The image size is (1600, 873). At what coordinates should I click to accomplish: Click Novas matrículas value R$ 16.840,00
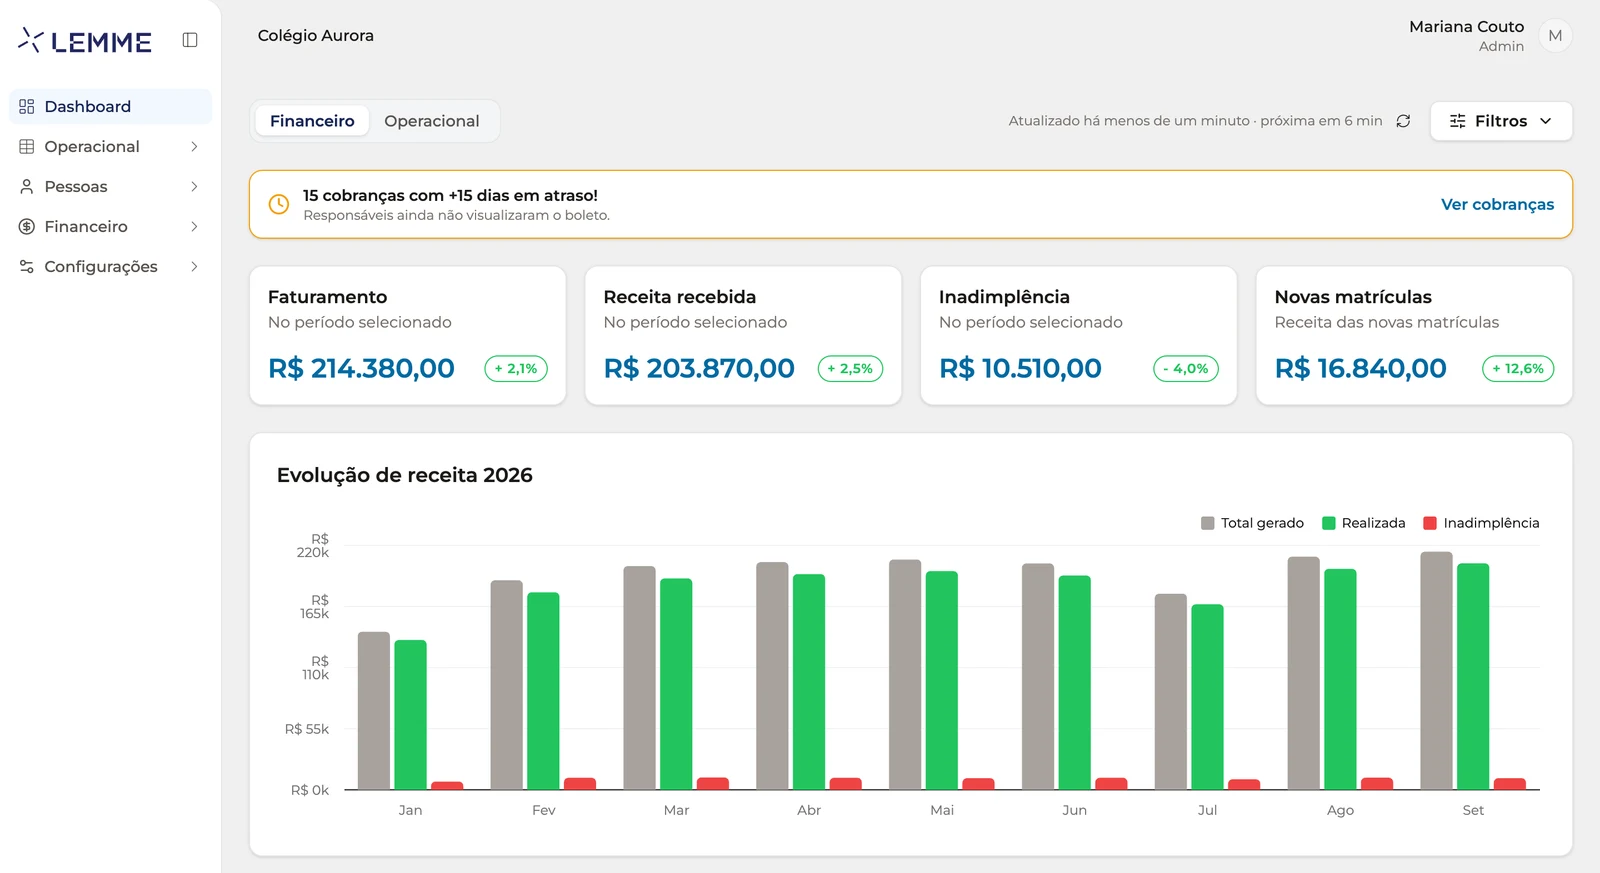click(x=1360, y=369)
